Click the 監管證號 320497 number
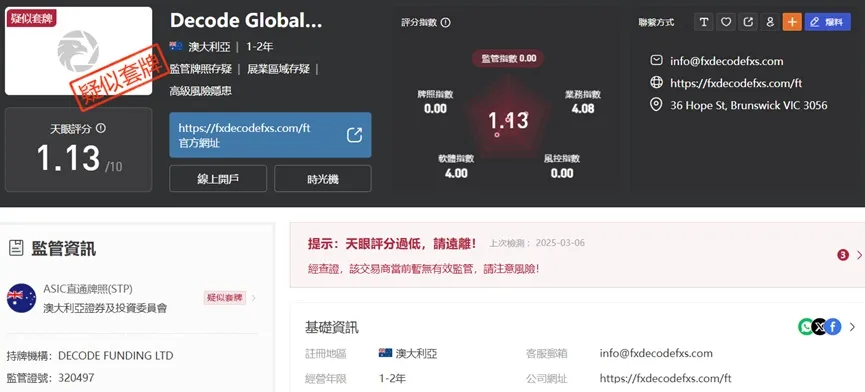This screenshot has height=392, width=865. (x=76, y=378)
